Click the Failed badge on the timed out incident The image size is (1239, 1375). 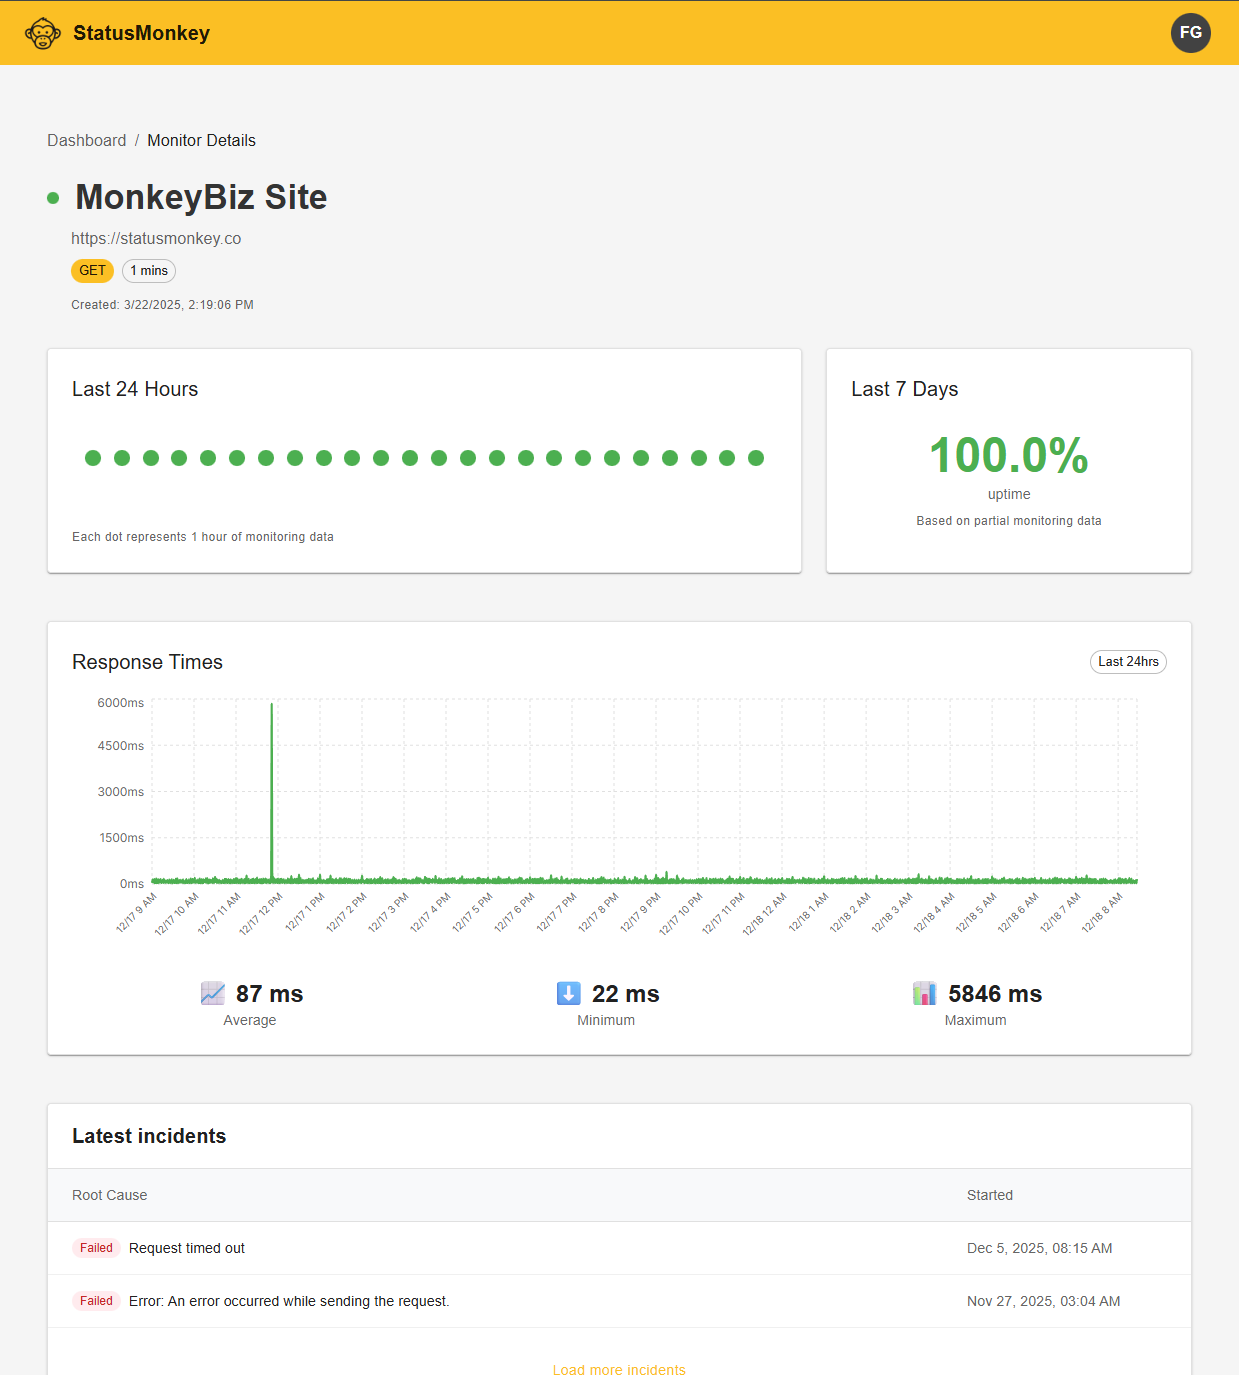tap(96, 1248)
